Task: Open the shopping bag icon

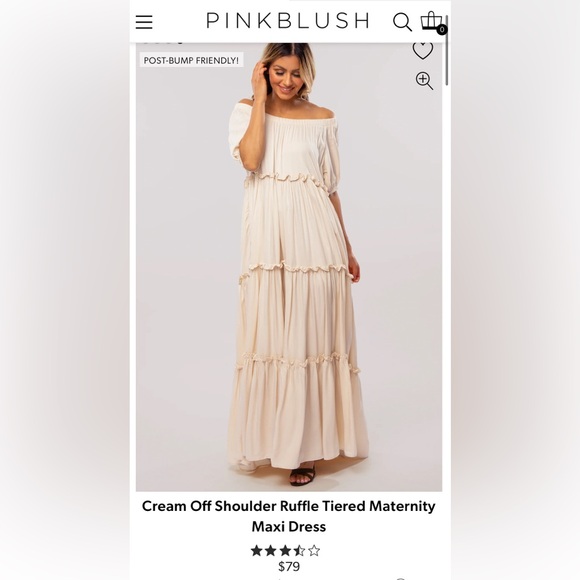Action: (x=431, y=20)
